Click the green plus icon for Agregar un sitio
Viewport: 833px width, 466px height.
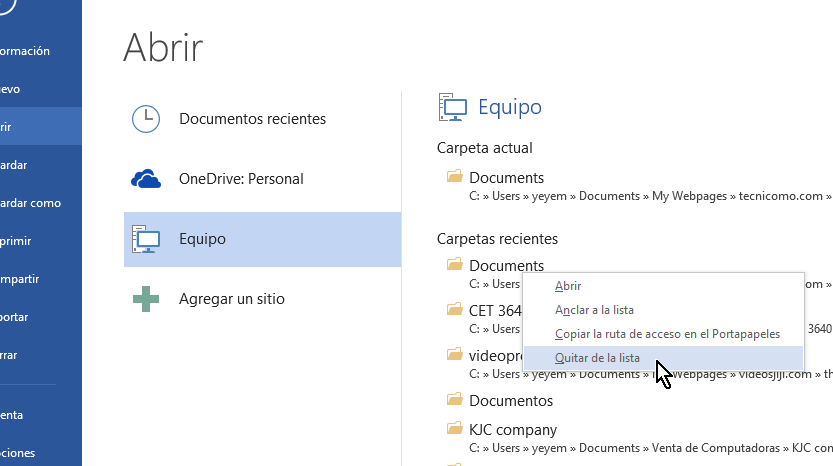click(146, 299)
